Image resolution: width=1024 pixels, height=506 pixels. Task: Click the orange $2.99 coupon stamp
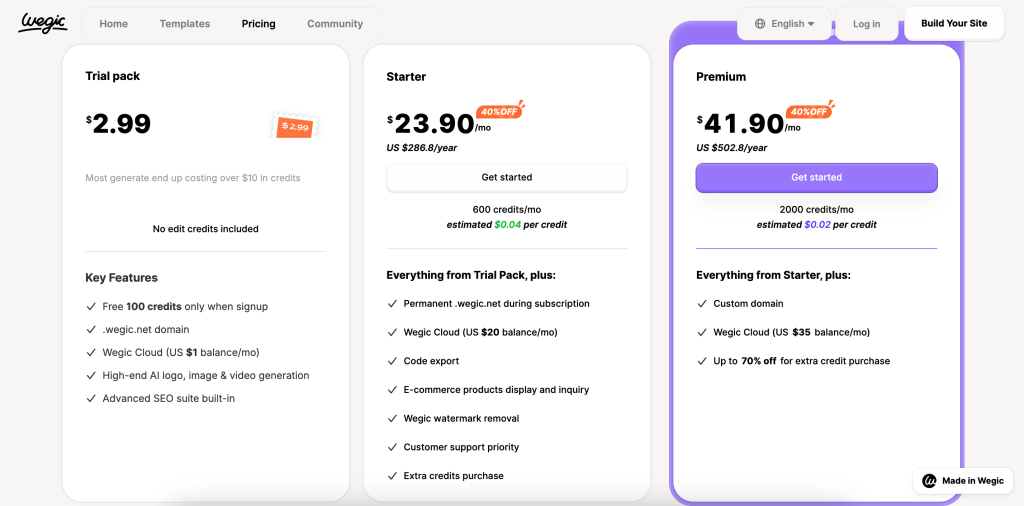point(296,125)
